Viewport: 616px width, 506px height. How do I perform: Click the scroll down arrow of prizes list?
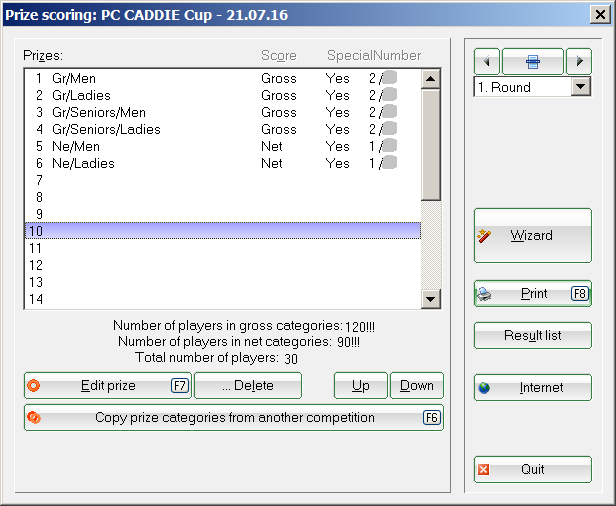431,299
